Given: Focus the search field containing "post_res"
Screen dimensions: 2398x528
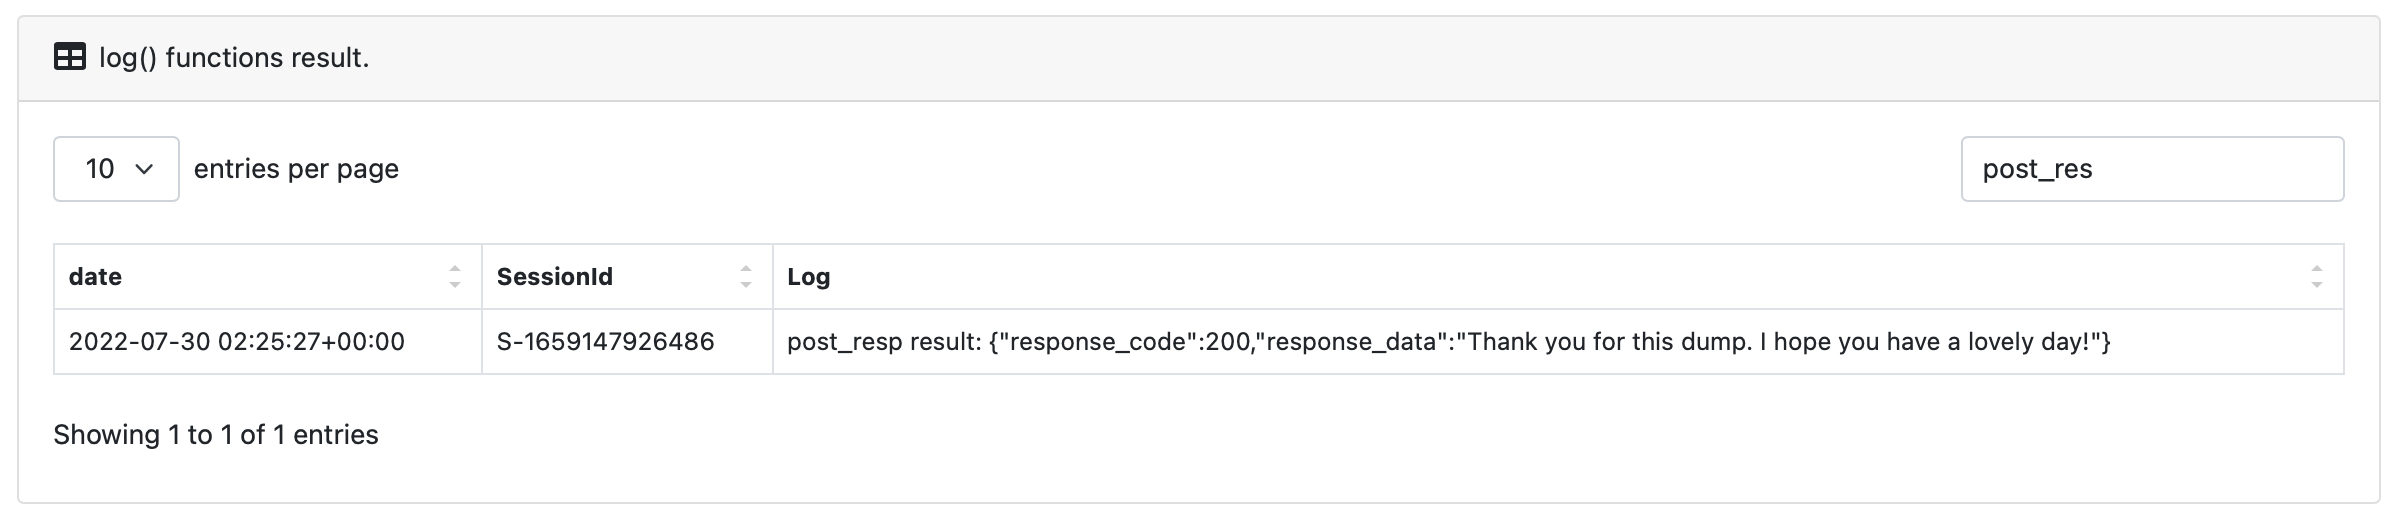Looking at the screenshot, I should point(2151,169).
